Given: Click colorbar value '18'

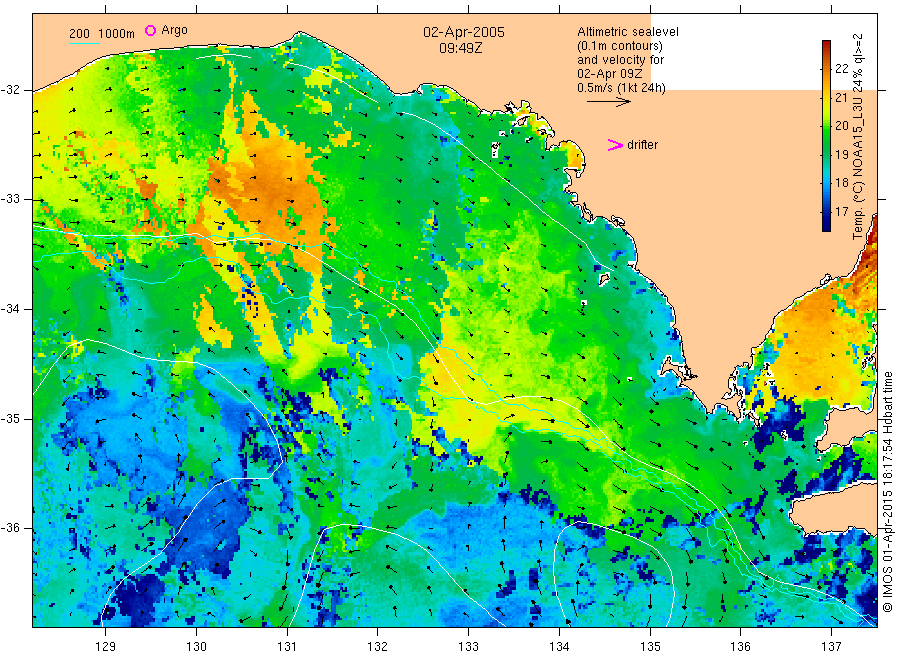Looking at the screenshot, I should click(841, 183).
